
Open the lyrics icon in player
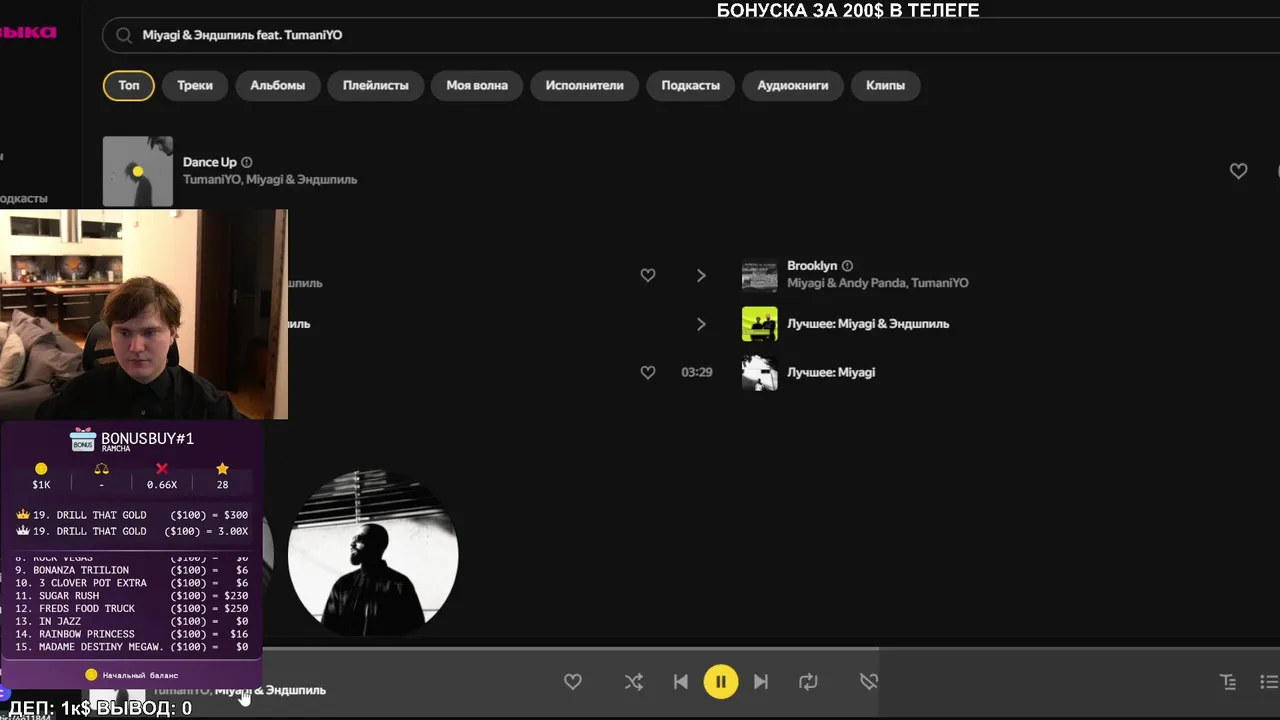click(1228, 682)
